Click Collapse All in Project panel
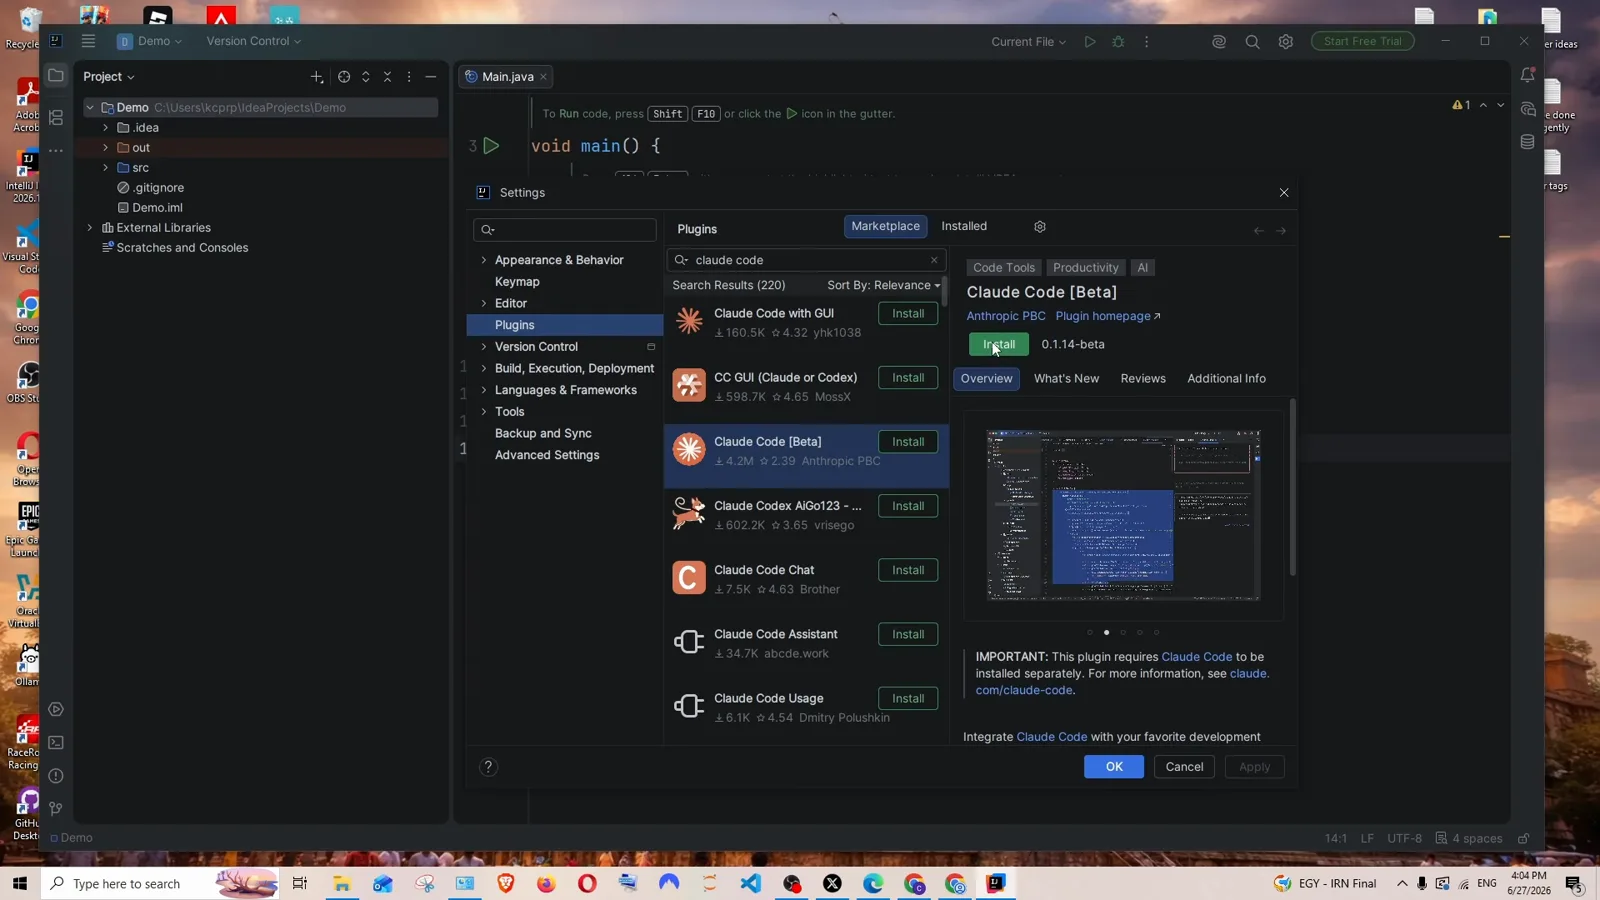 click(x=388, y=77)
